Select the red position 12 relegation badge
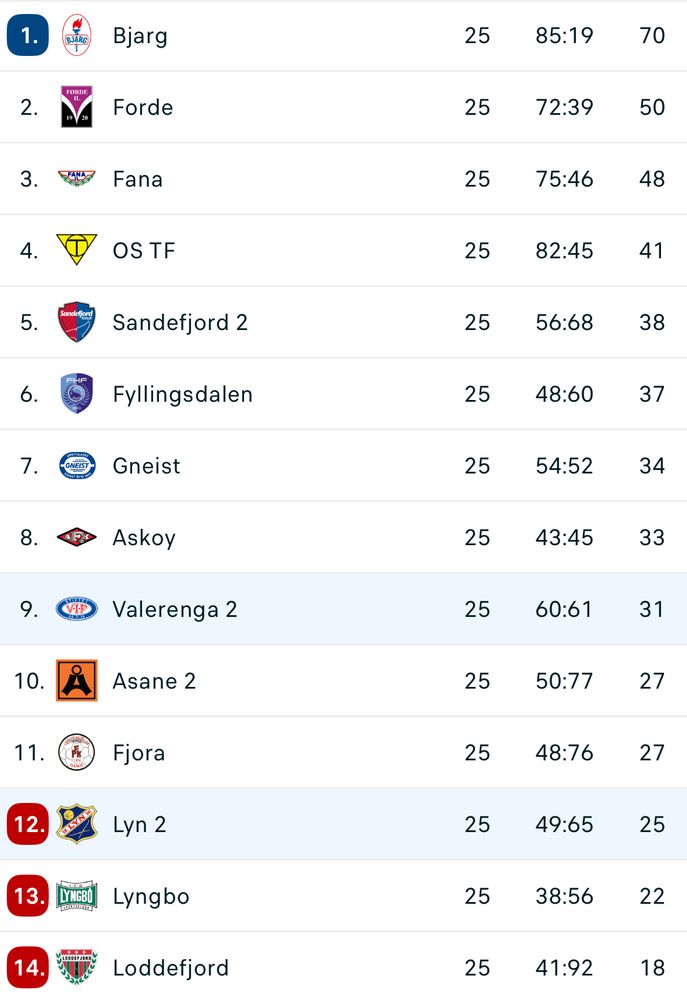This screenshot has height=1000, width=687. click(27, 824)
